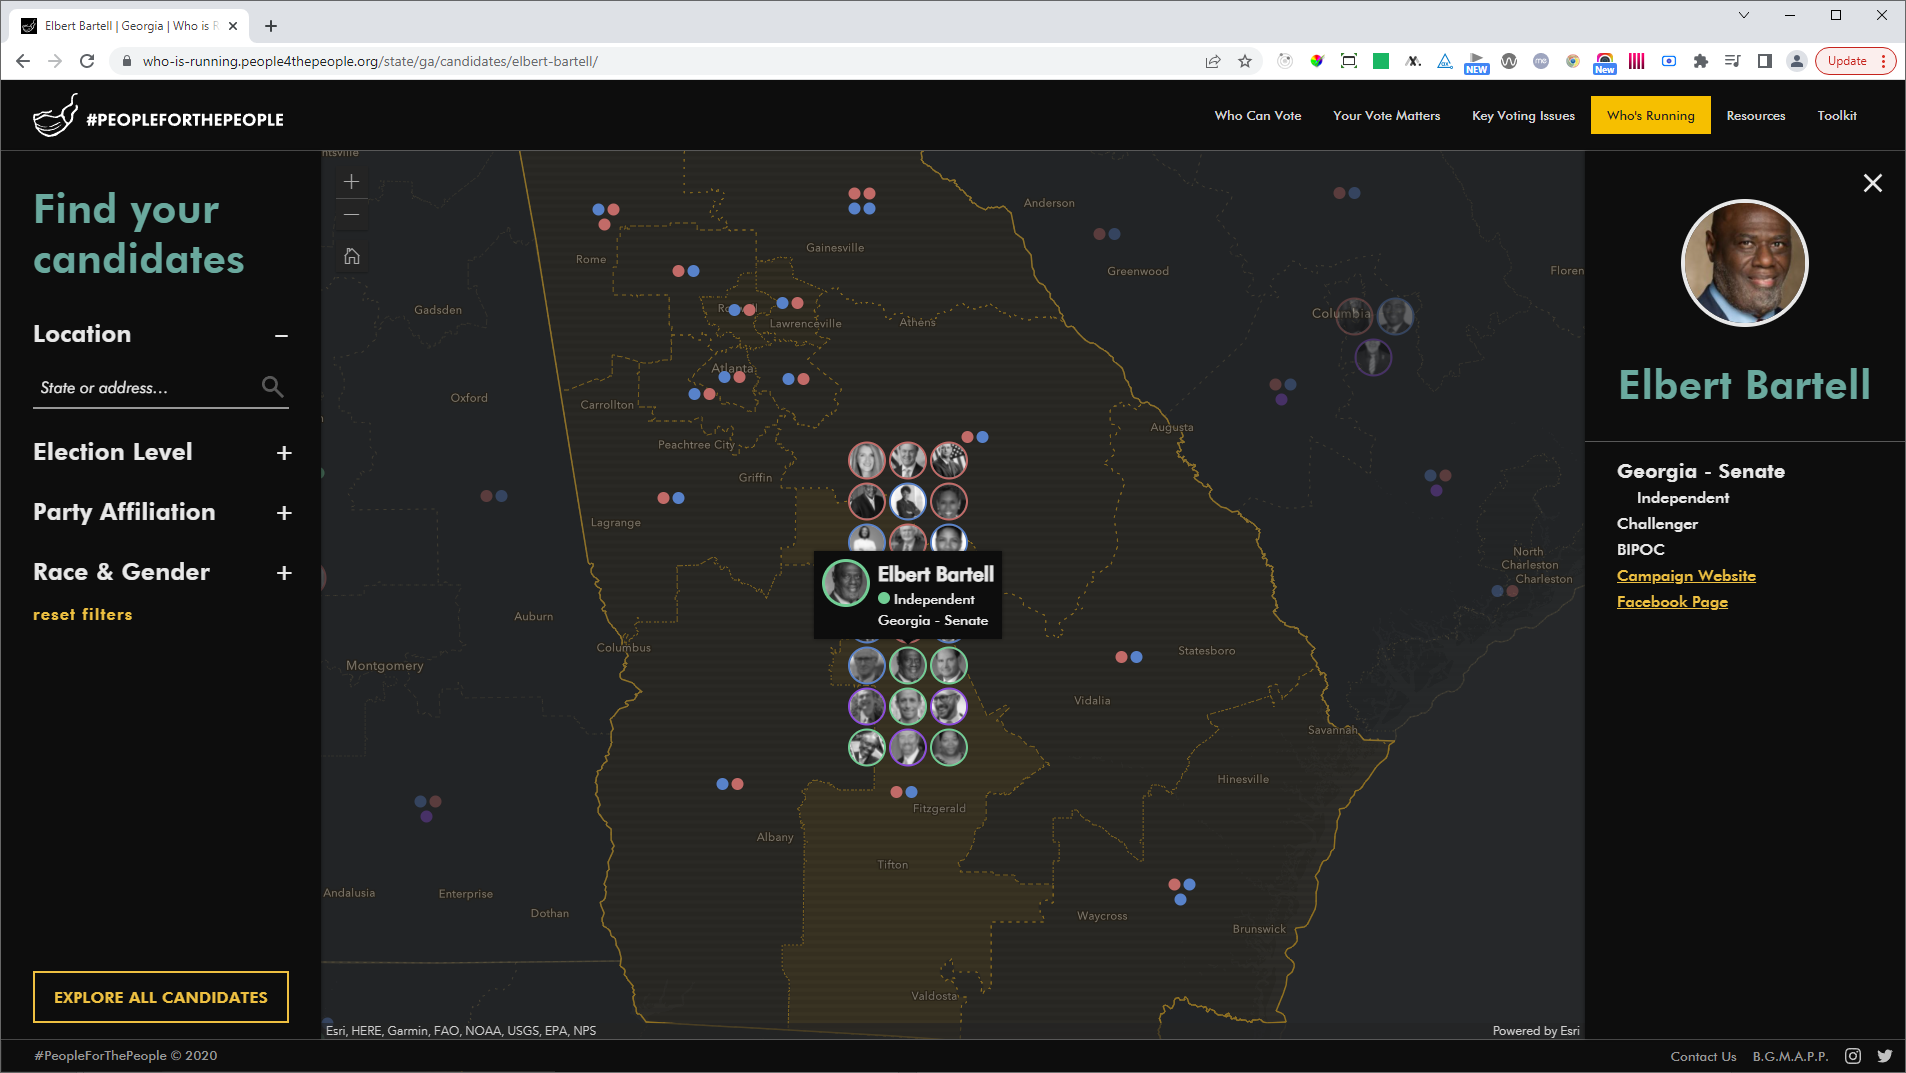
Task: Click the browser address bar URL
Action: [370, 61]
